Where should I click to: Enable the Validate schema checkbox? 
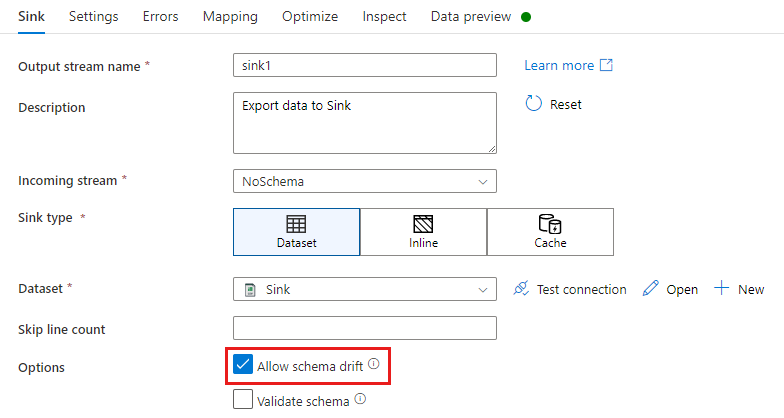[243, 400]
